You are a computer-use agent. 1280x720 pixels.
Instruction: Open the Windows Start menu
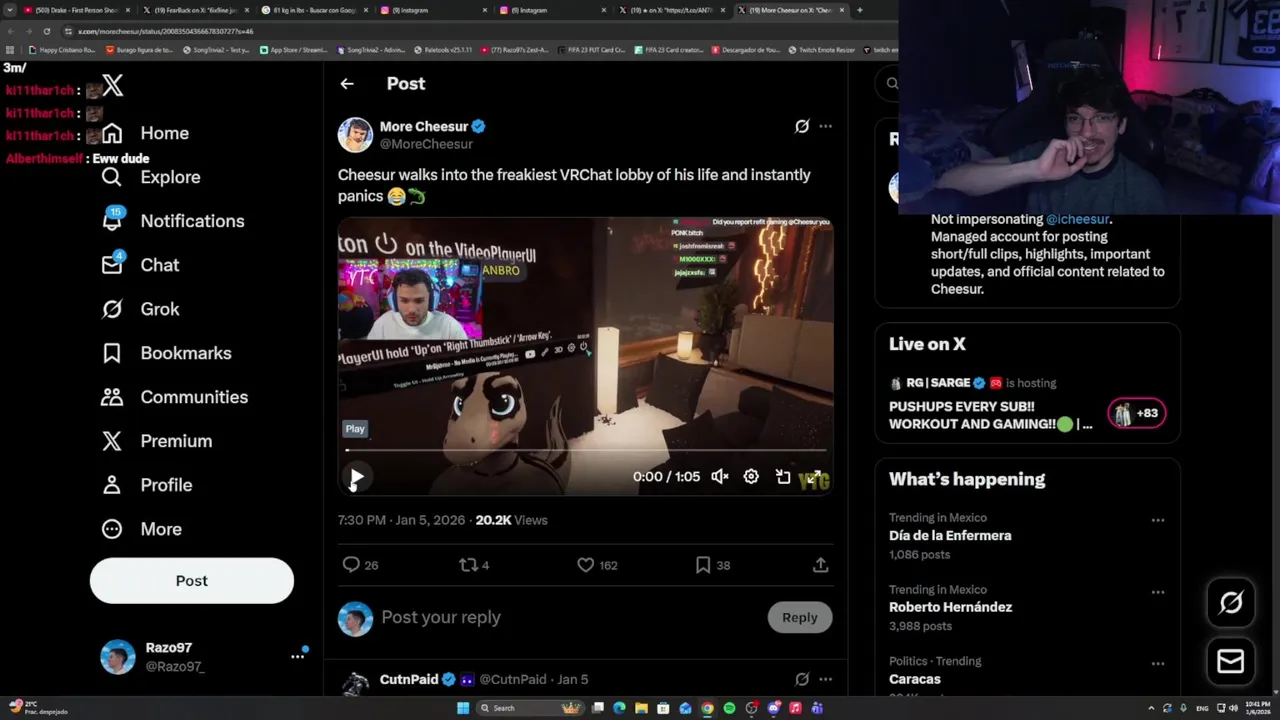463,708
